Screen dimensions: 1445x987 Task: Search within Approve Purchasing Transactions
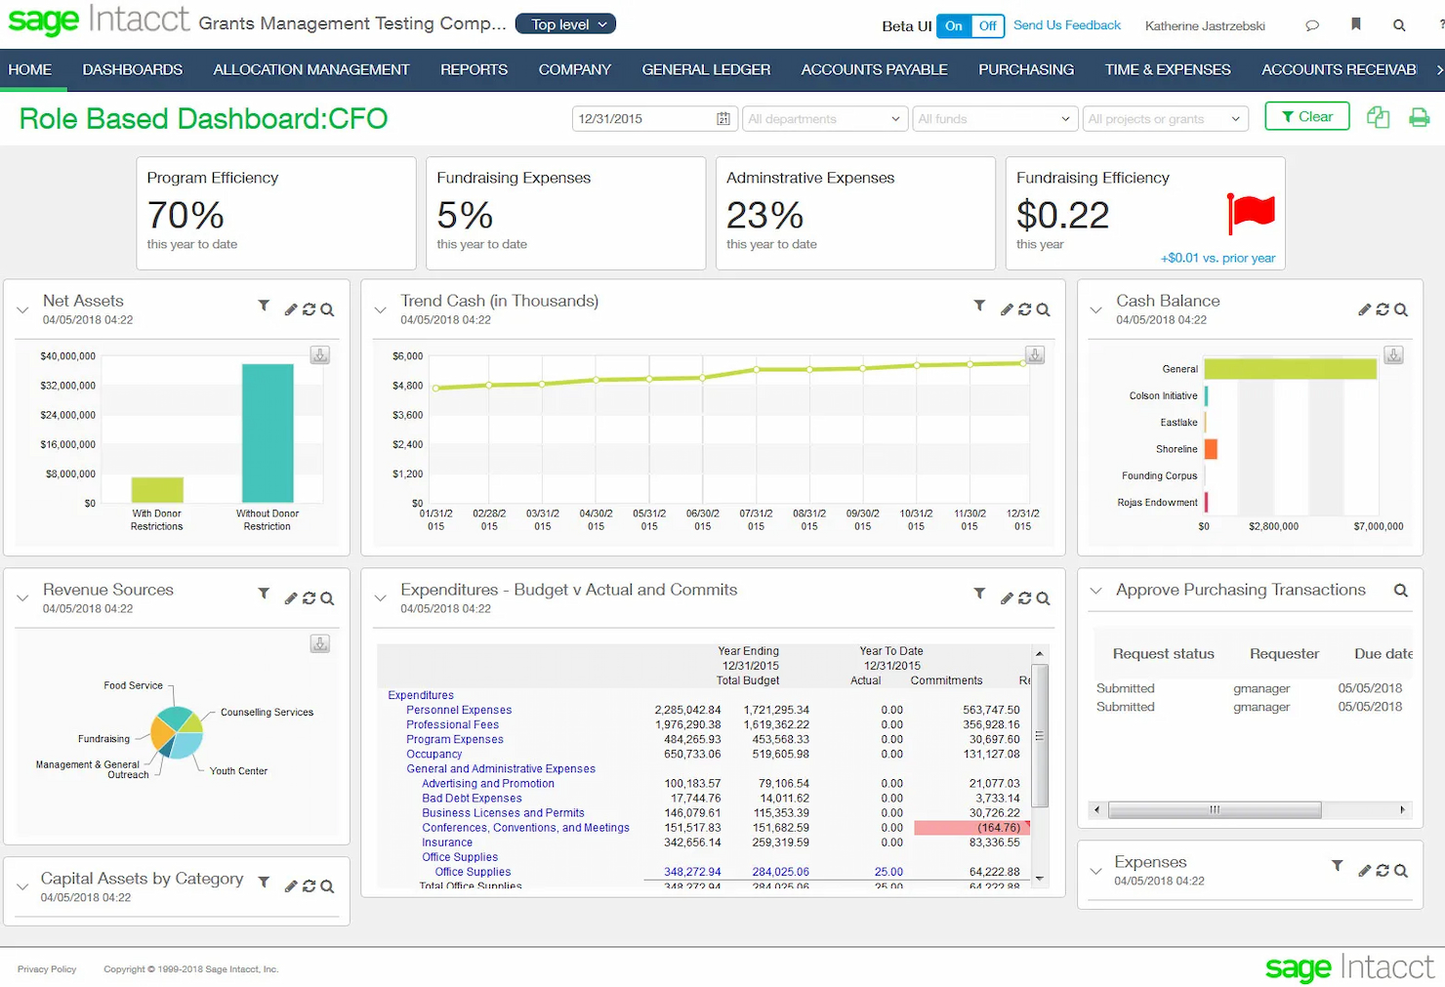pos(1400,590)
